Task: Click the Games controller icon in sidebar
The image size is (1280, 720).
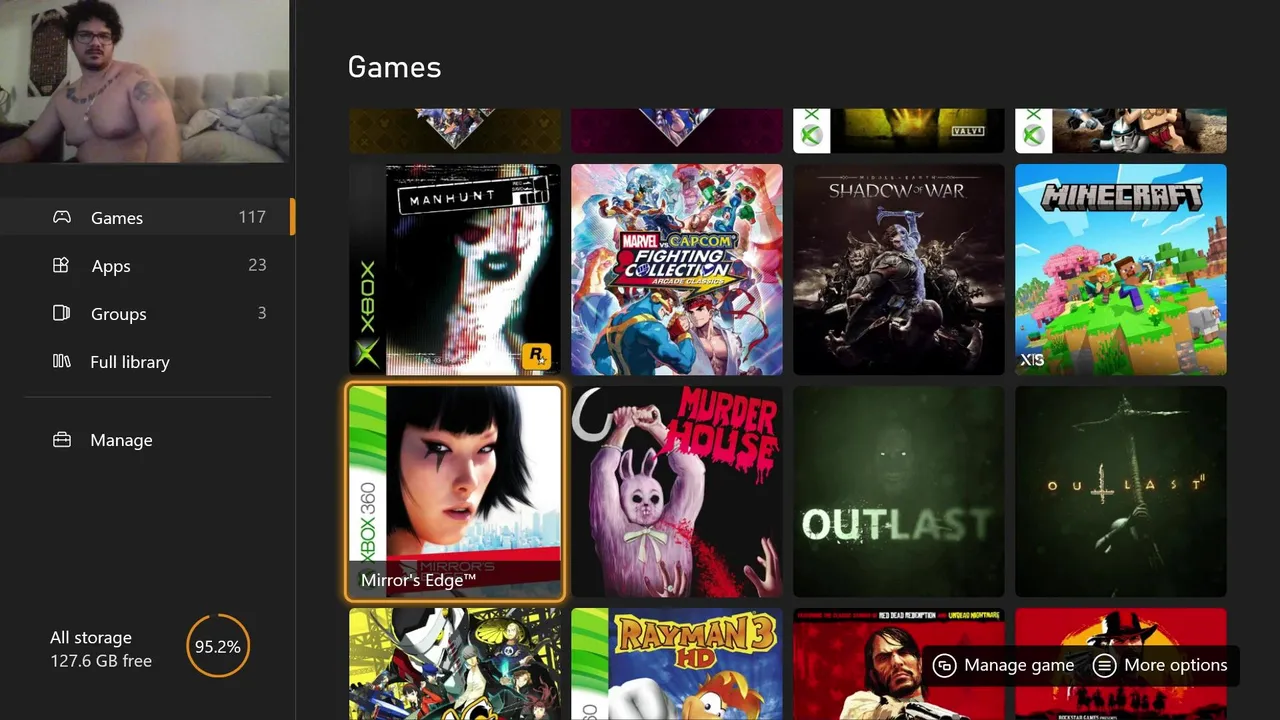Action: pyautogui.click(x=62, y=217)
